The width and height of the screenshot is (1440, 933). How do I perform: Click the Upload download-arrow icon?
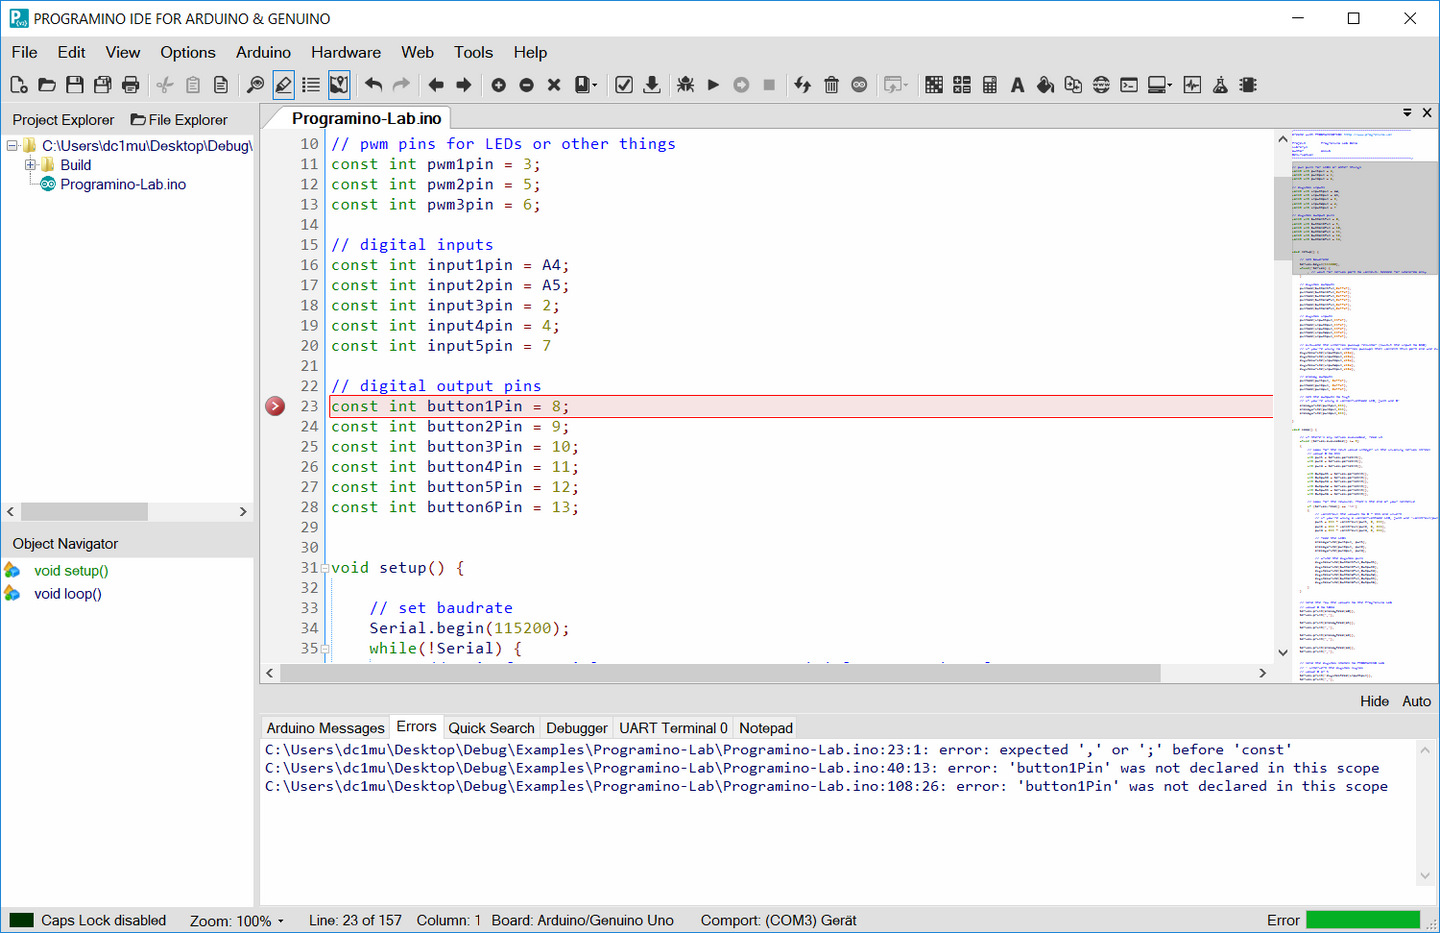point(652,85)
